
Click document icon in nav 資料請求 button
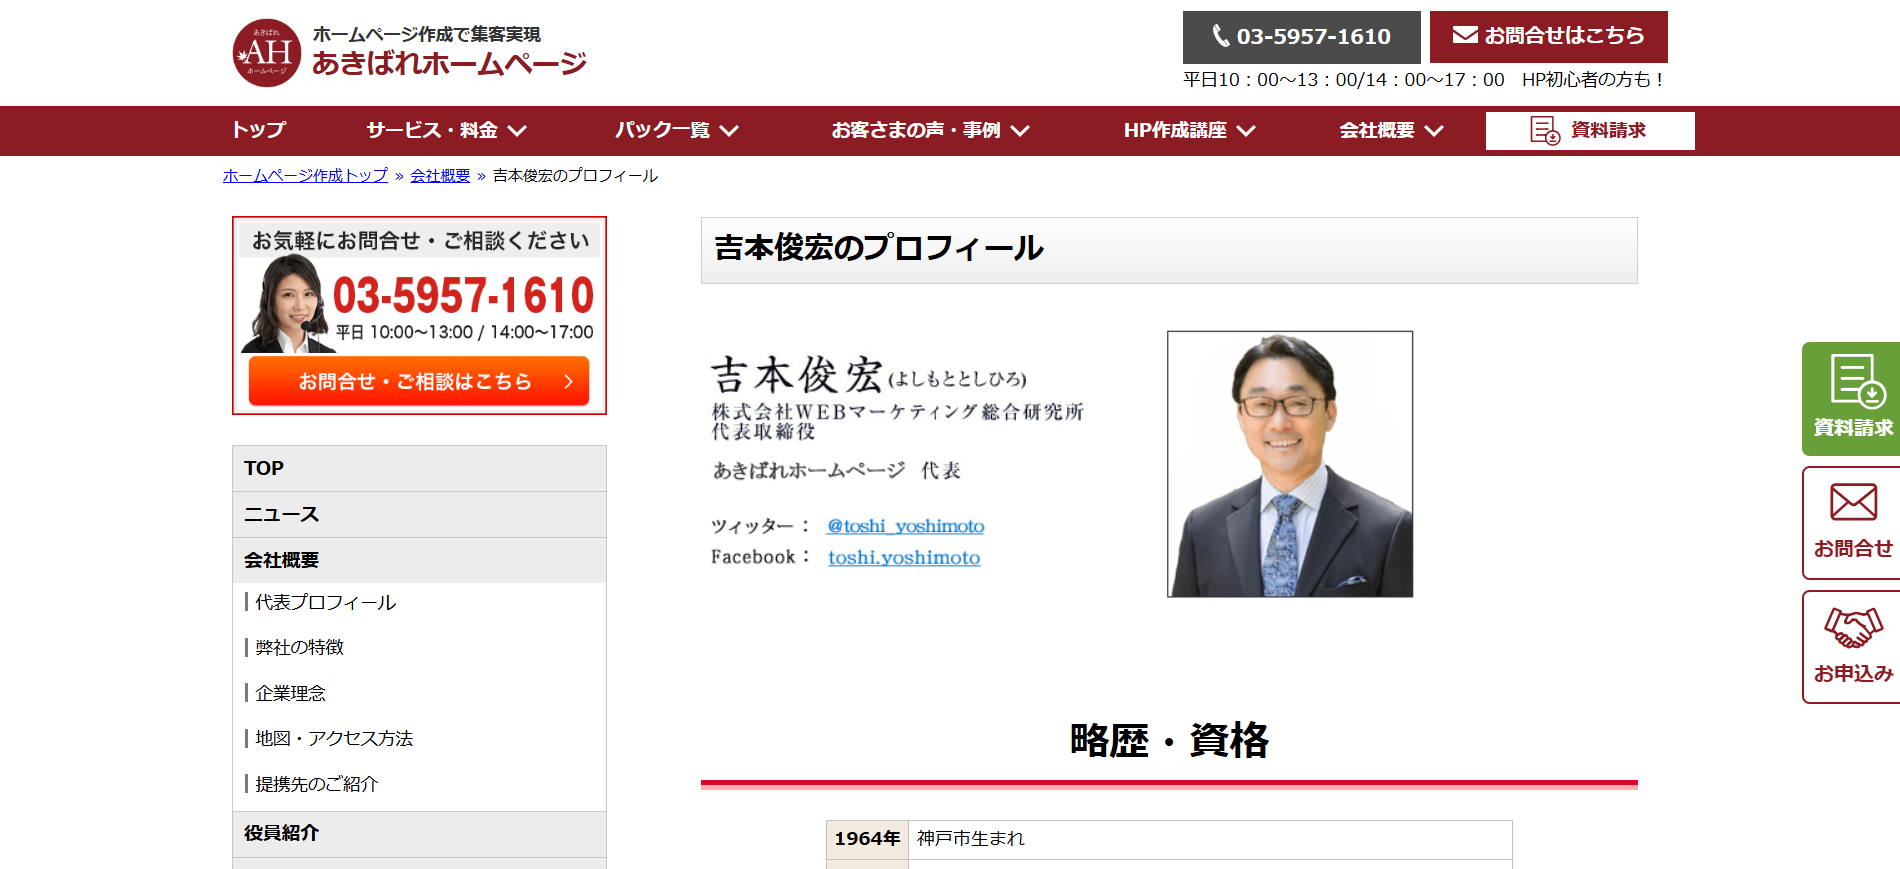pos(1544,131)
